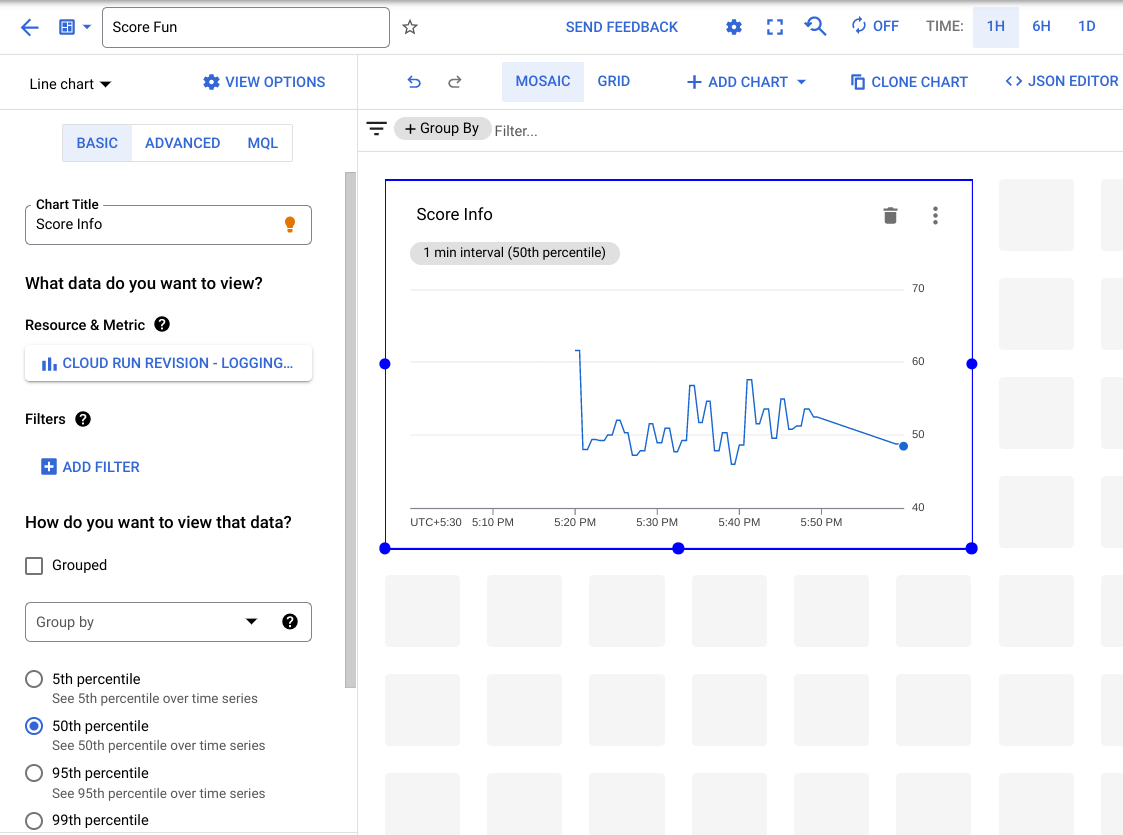This screenshot has width=1123, height=835.
Task: Go back using the left arrow
Action: [x=29, y=27]
